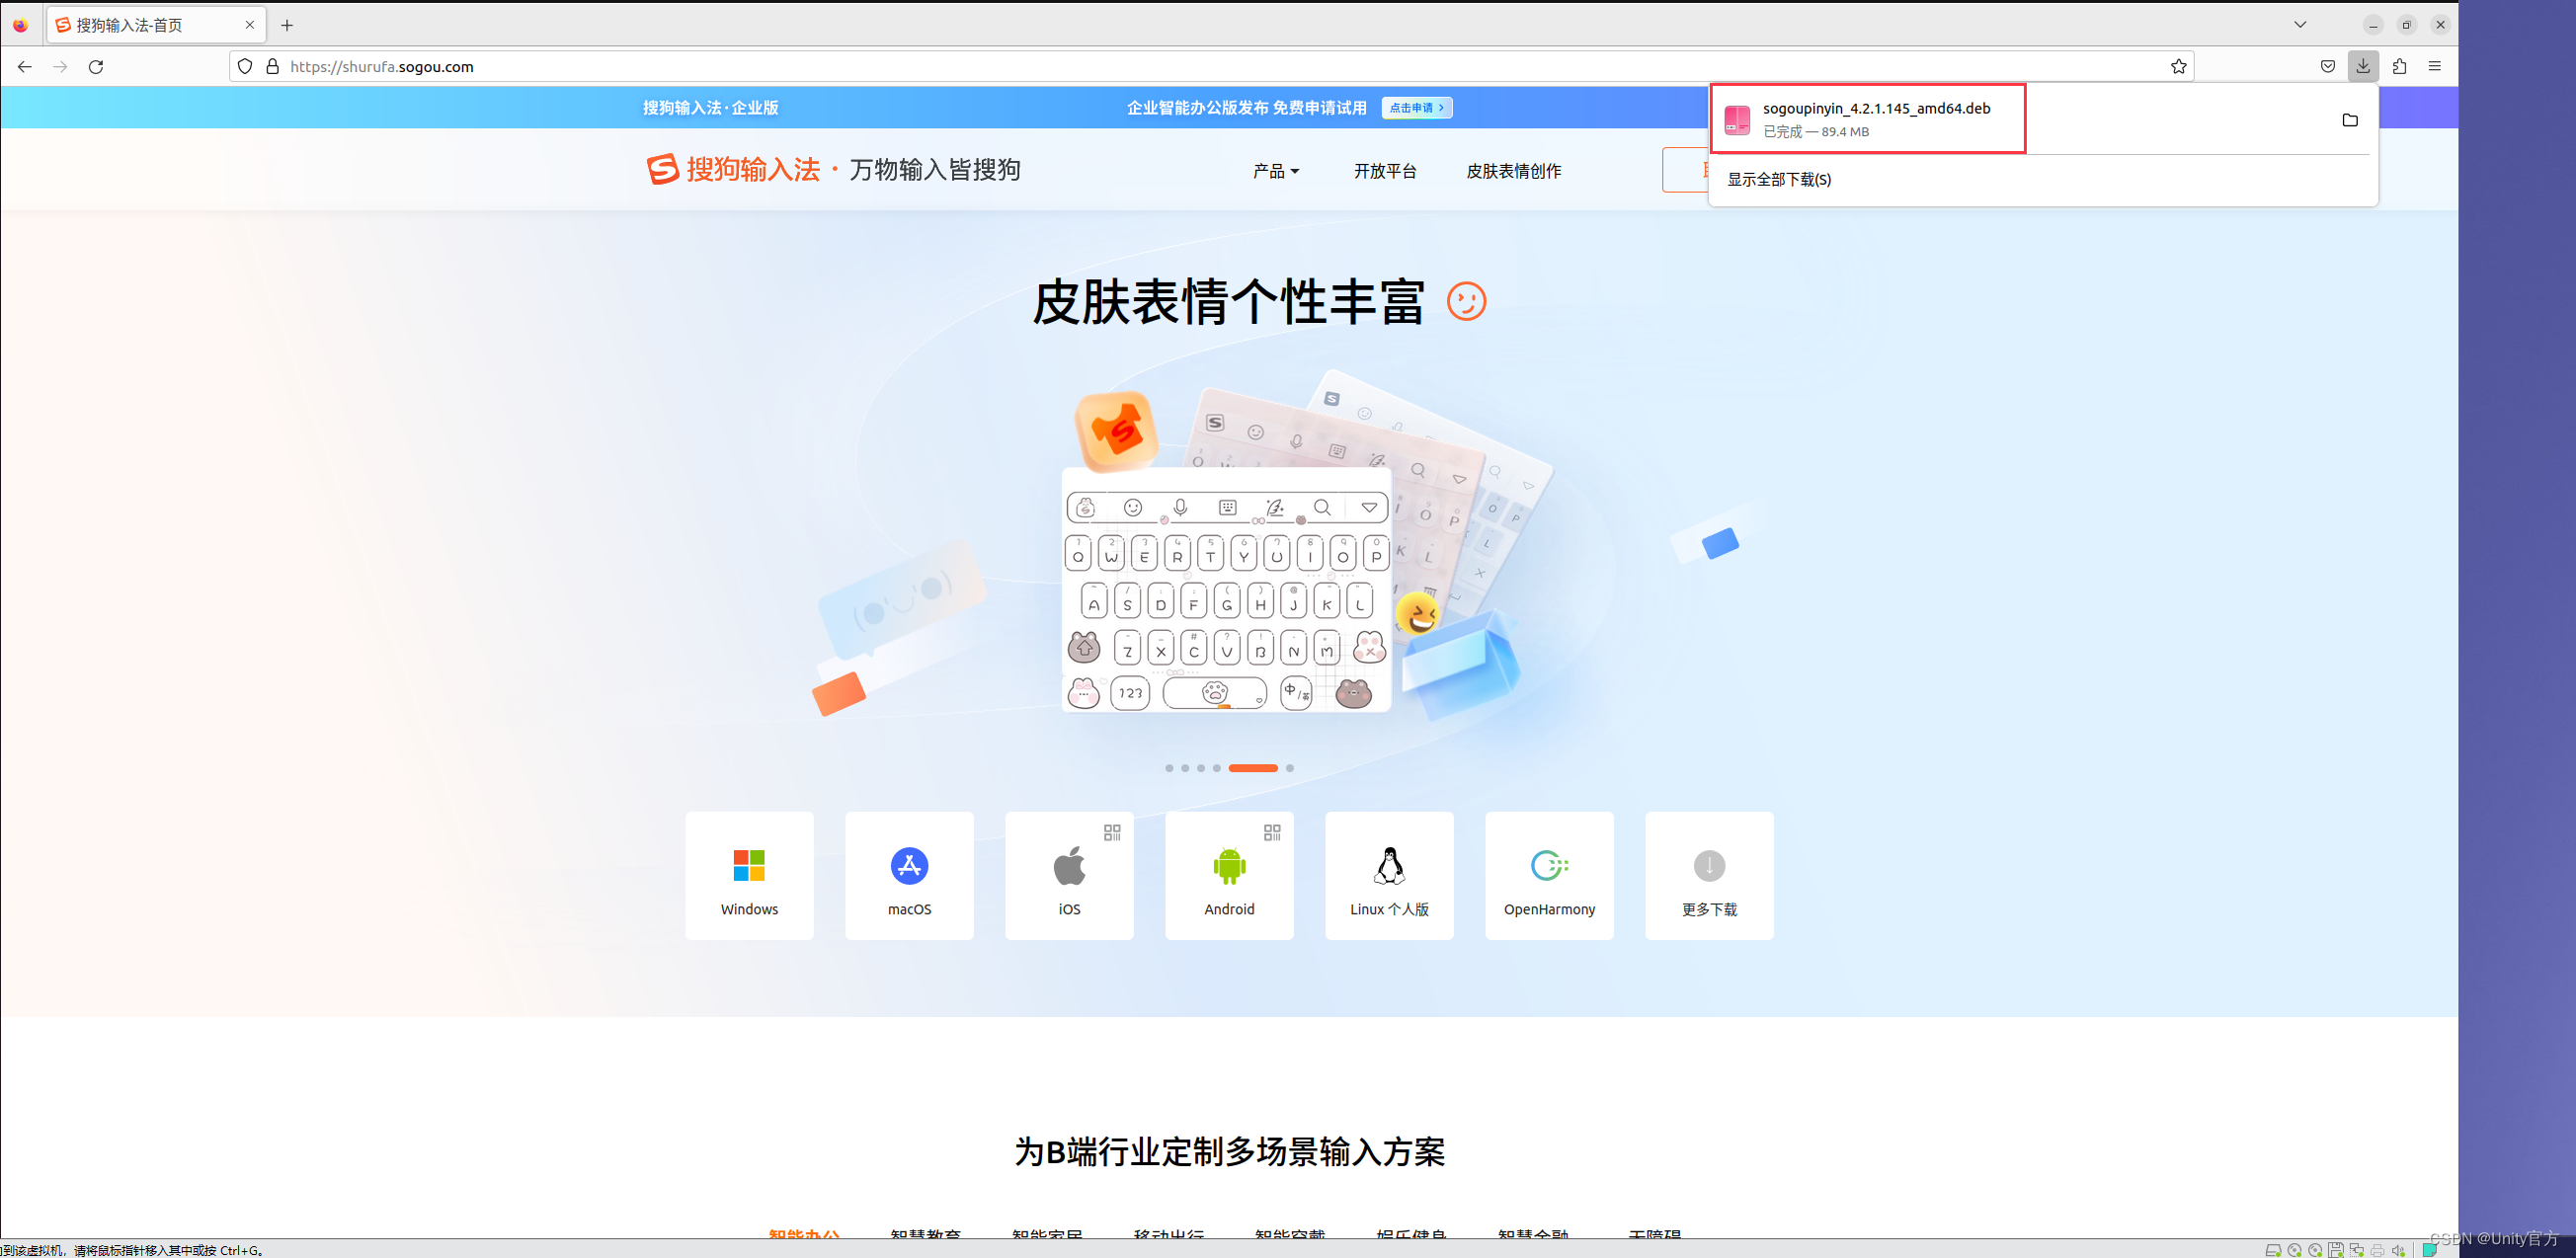Screen dimensions: 2576x1258
Task: Expand the 更多下载 card
Action: pos(1708,874)
